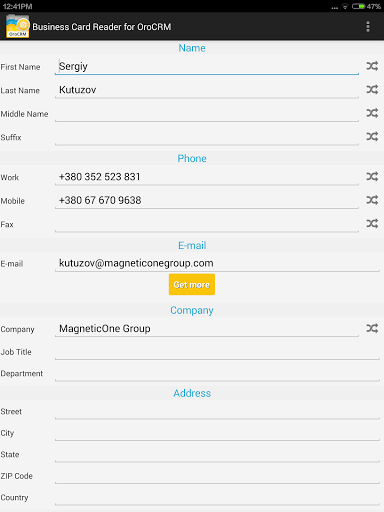Image resolution: width=384 pixels, height=512 pixels.
Task: Tap the shuffle icon beside Suffix
Action: click(x=372, y=136)
